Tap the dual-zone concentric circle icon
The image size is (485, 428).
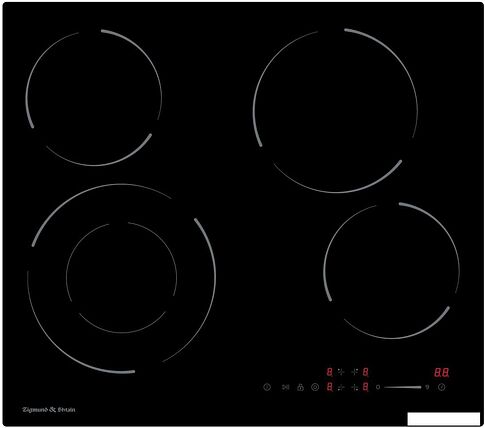tap(315, 387)
